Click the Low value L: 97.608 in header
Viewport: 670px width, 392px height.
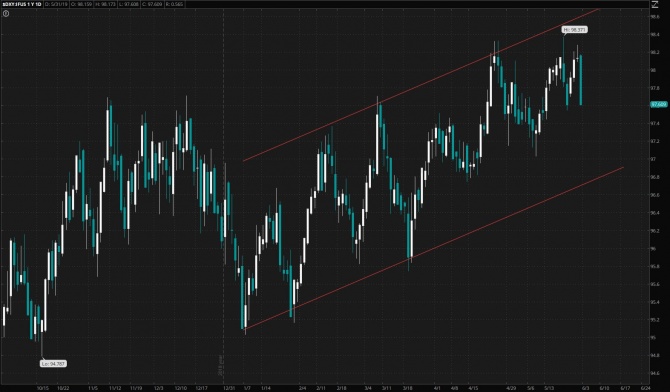tap(128, 4)
